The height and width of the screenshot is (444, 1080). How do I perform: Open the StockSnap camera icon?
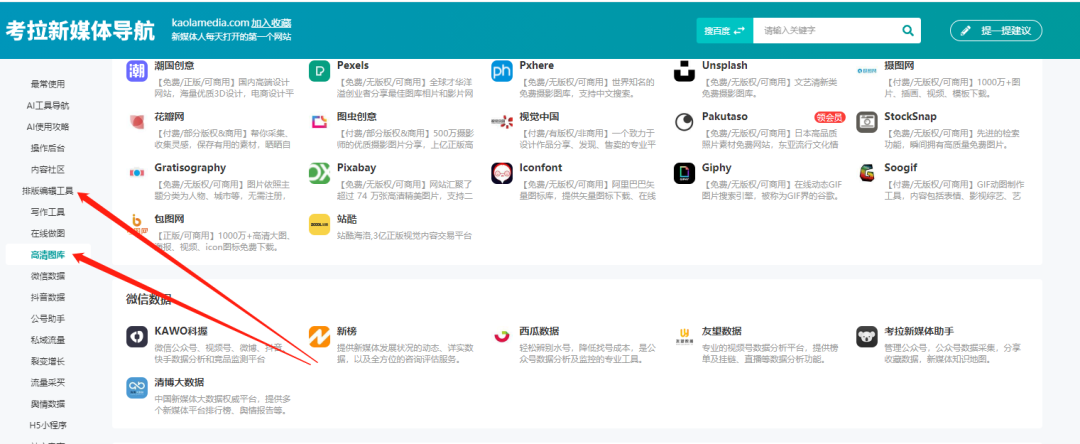pos(866,122)
